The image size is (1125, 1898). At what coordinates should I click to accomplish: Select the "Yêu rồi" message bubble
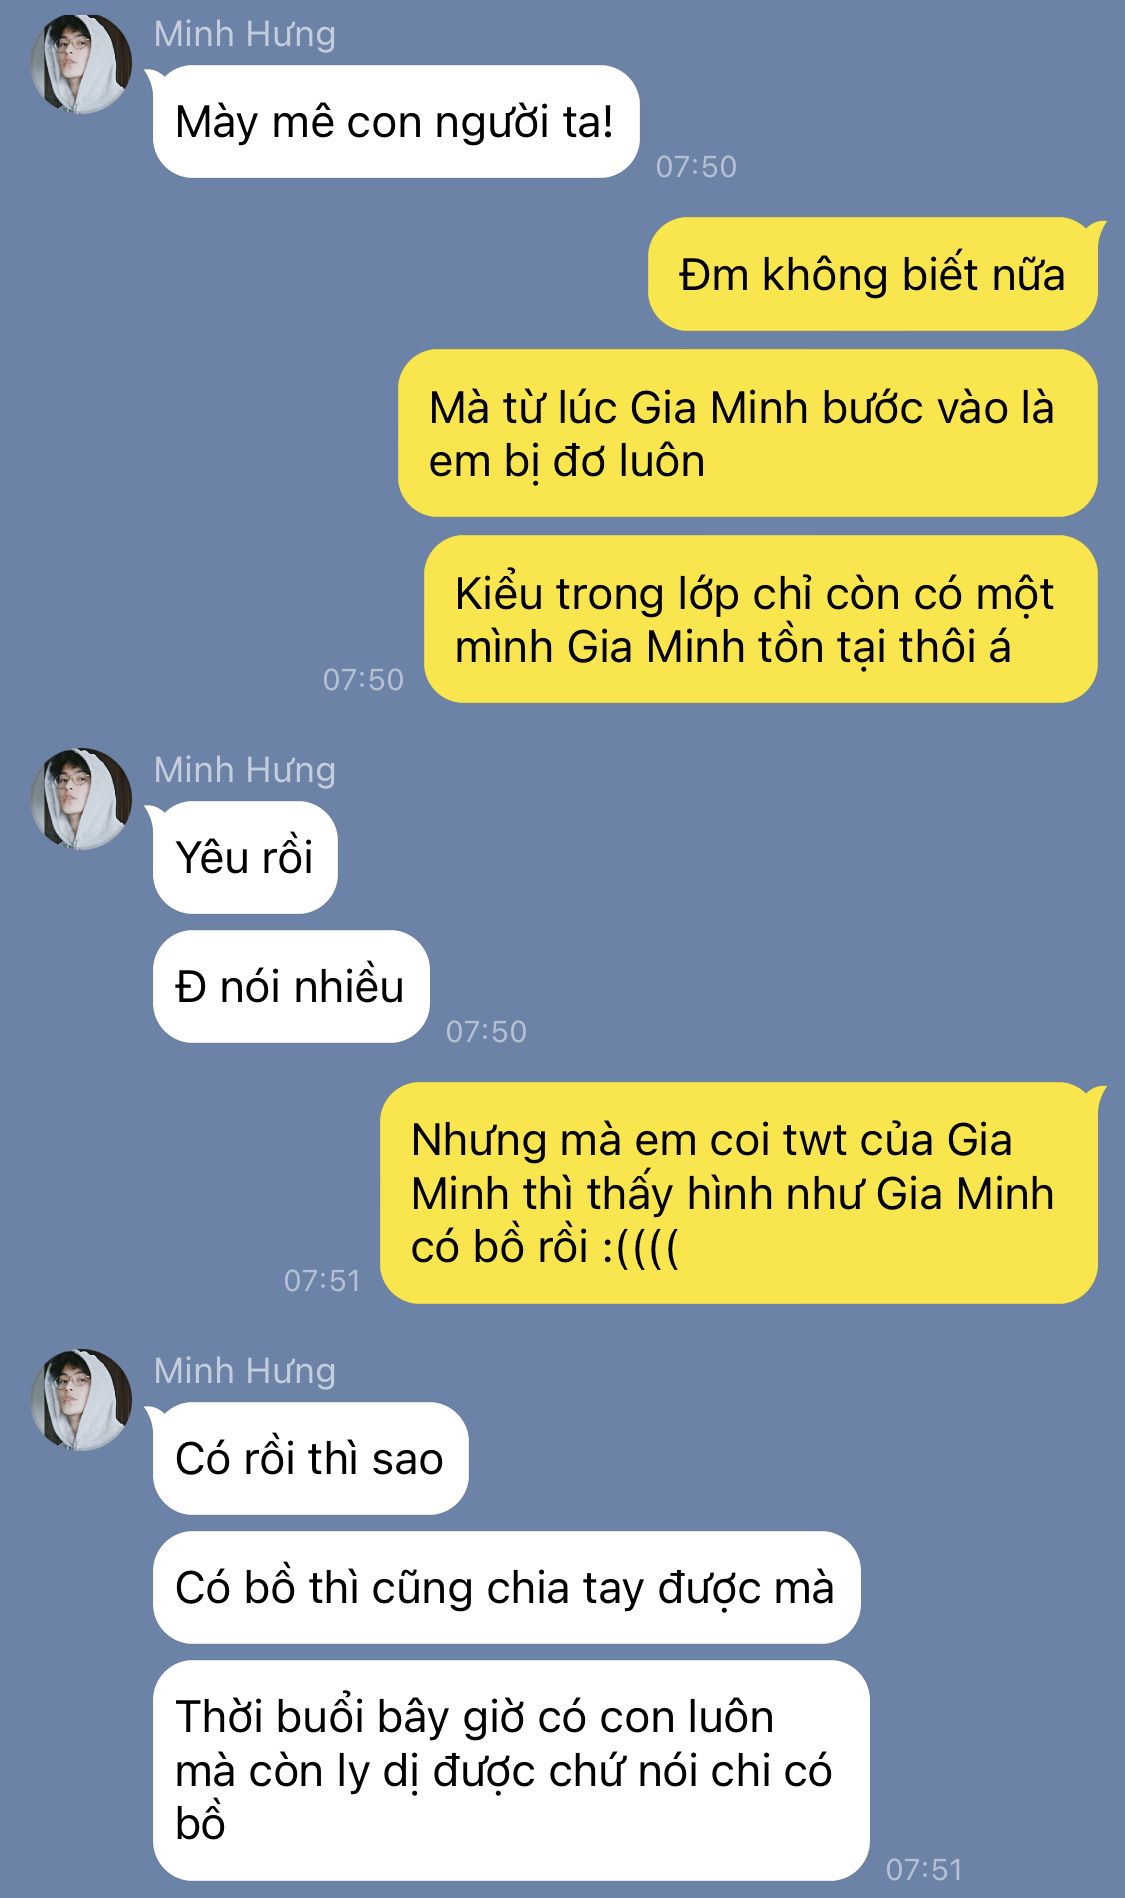tap(244, 857)
